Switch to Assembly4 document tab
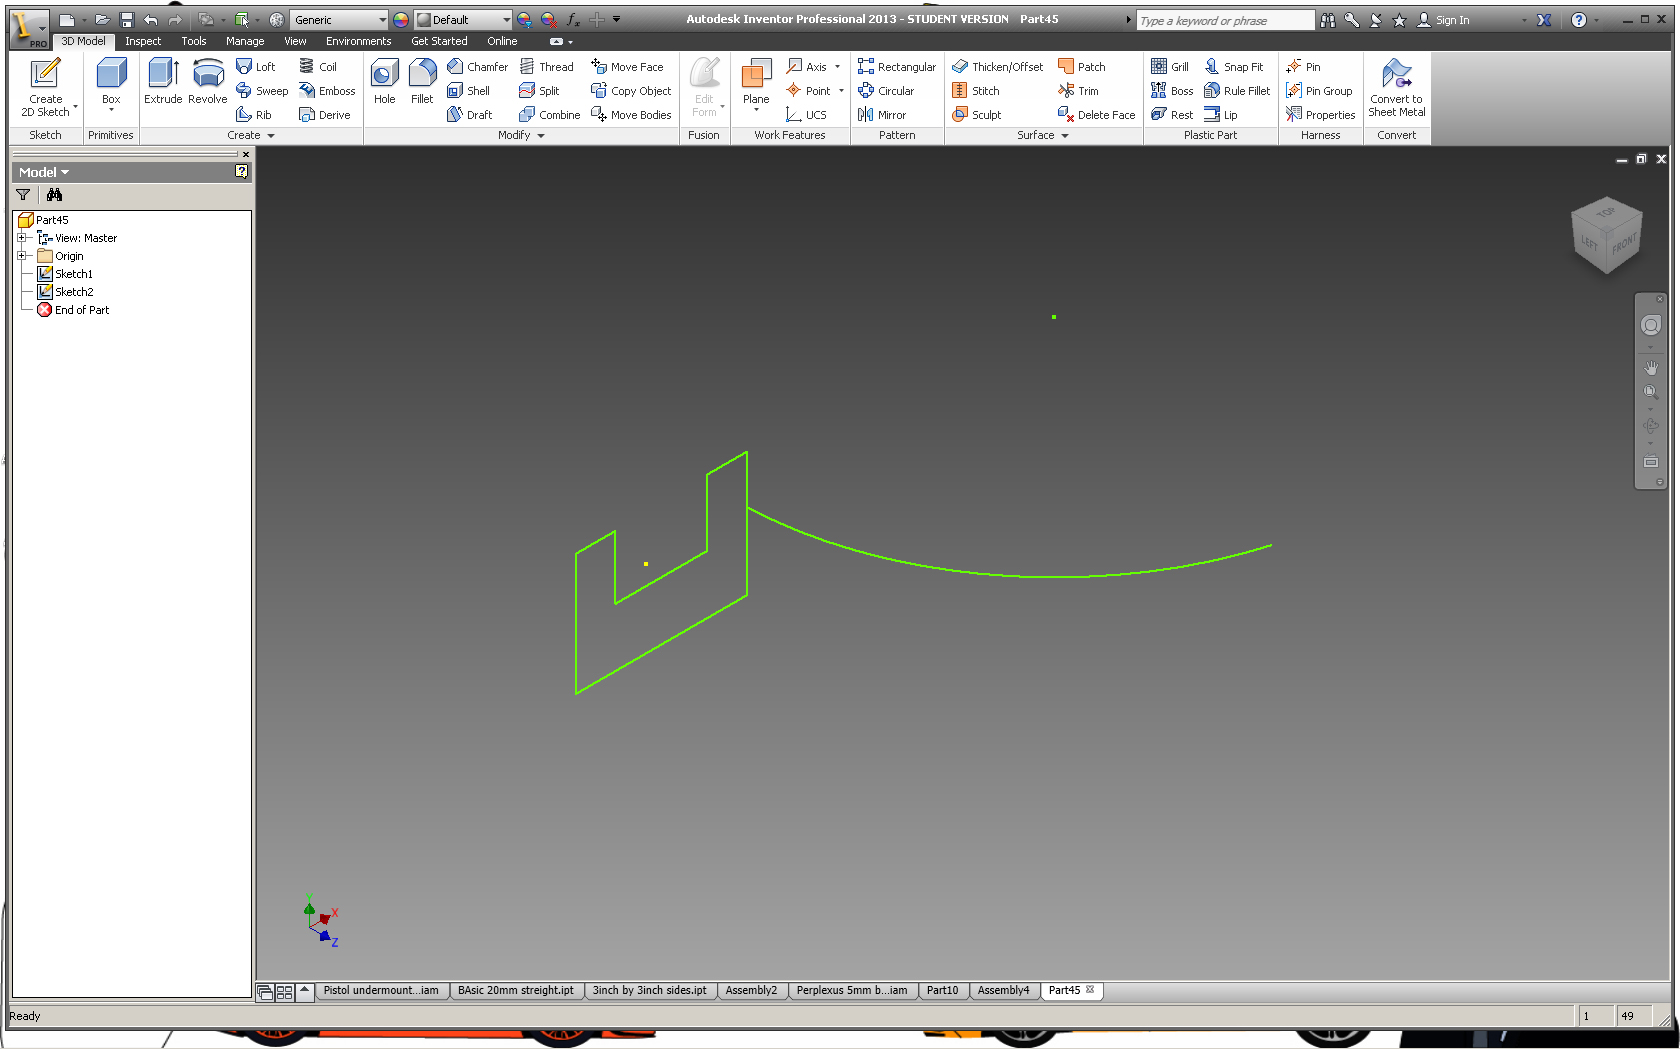The image size is (1680, 1050). point(1003,990)
